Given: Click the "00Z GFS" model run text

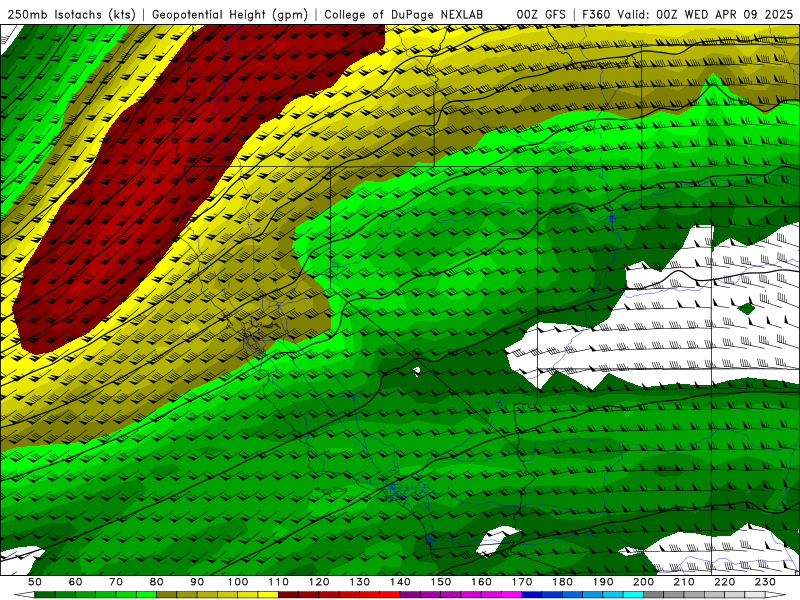Looking at the screenshot, I should [541, 15].
